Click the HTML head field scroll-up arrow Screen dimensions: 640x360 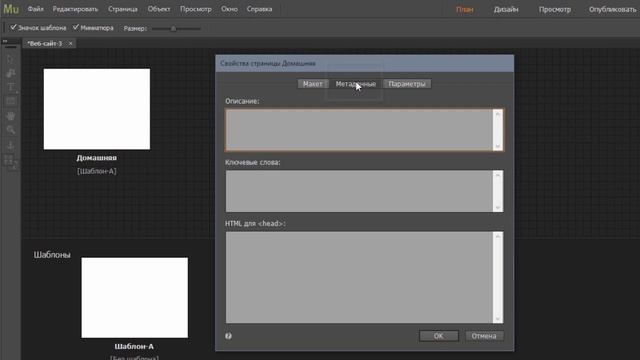coord(498,236)
